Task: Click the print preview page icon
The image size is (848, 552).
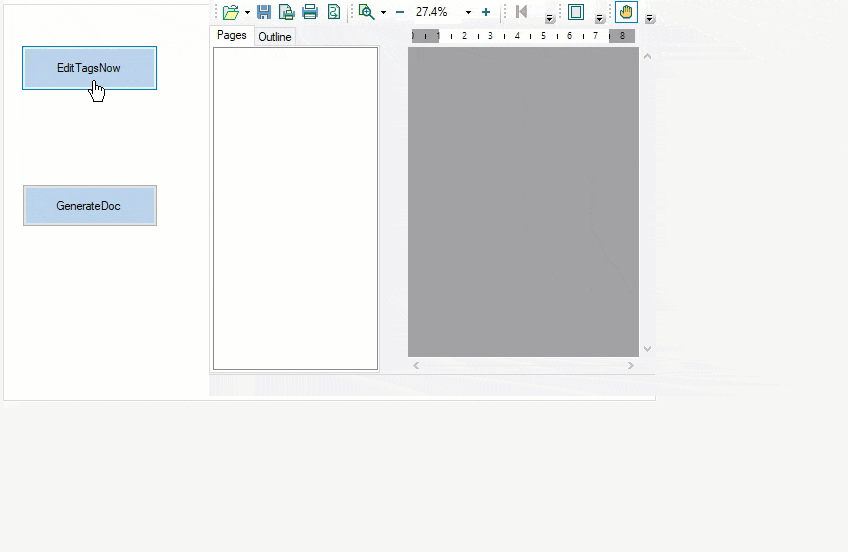Action: (287, 12)
